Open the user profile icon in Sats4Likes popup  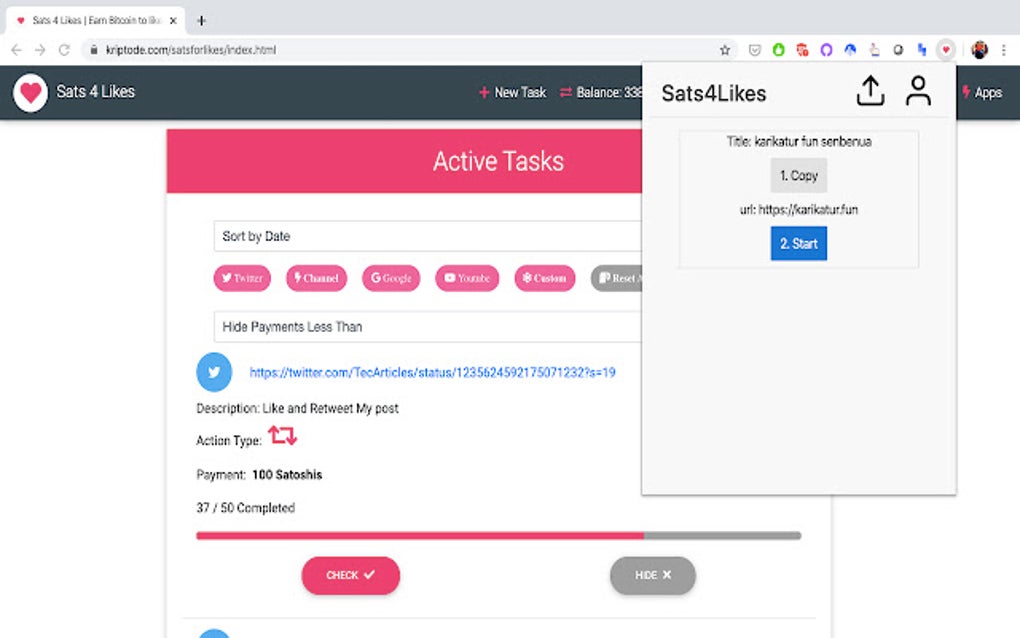(x=917, y=90)
